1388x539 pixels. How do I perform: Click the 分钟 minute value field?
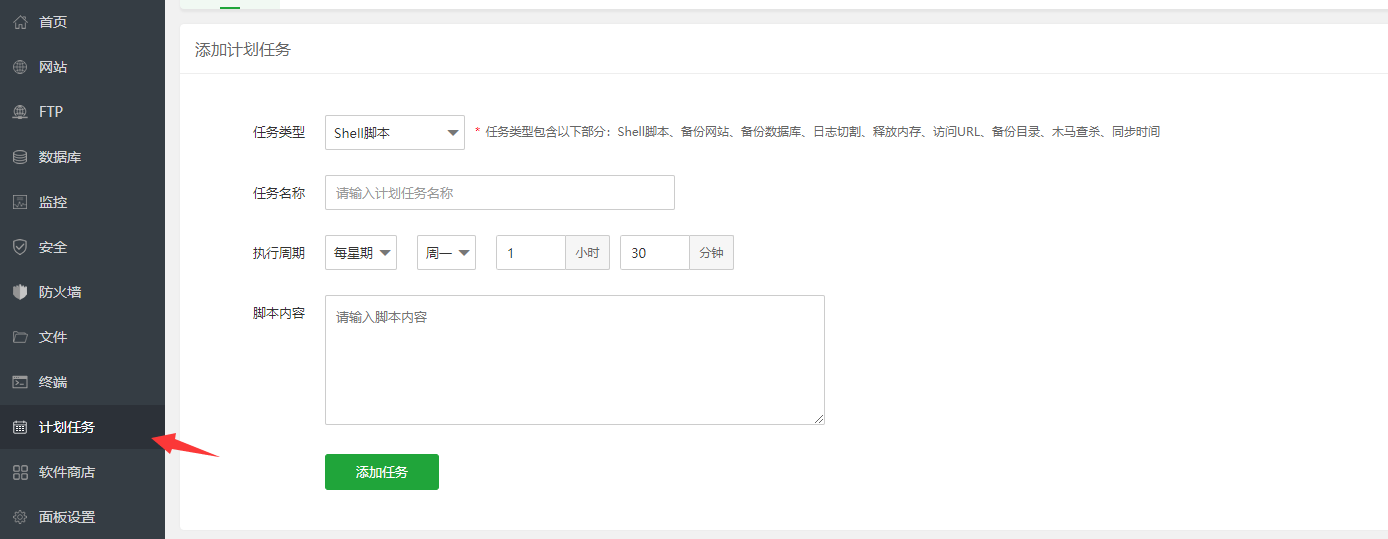(654, 253)
